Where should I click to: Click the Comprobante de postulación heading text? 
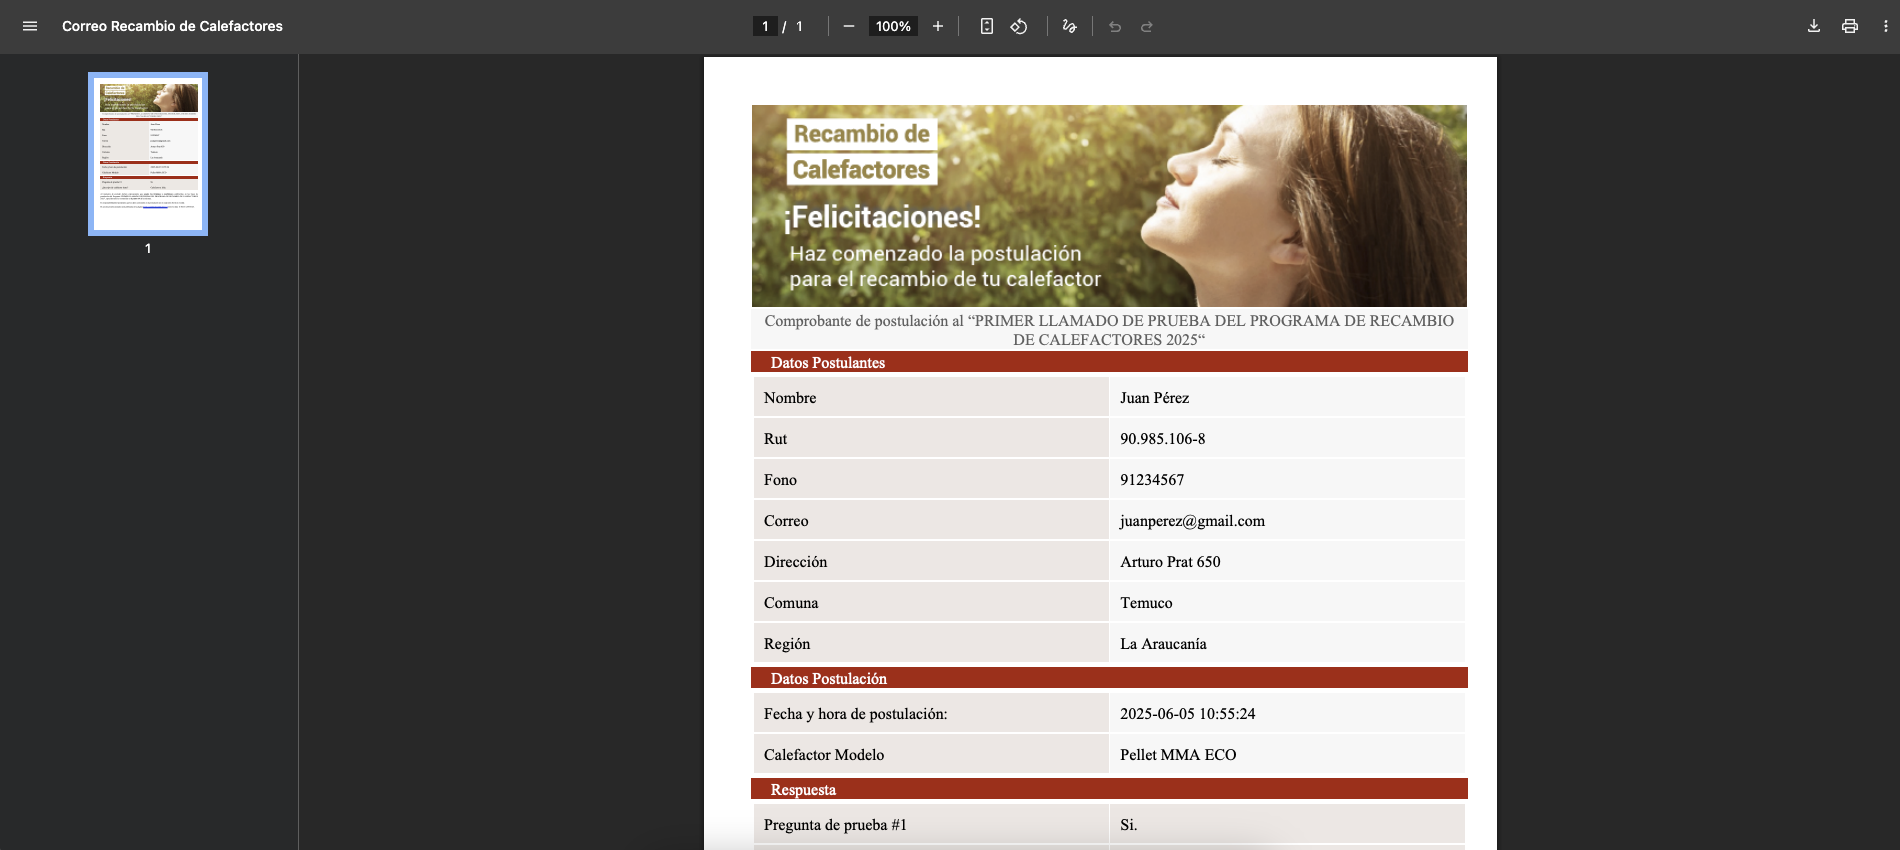tap(1109, 330)
